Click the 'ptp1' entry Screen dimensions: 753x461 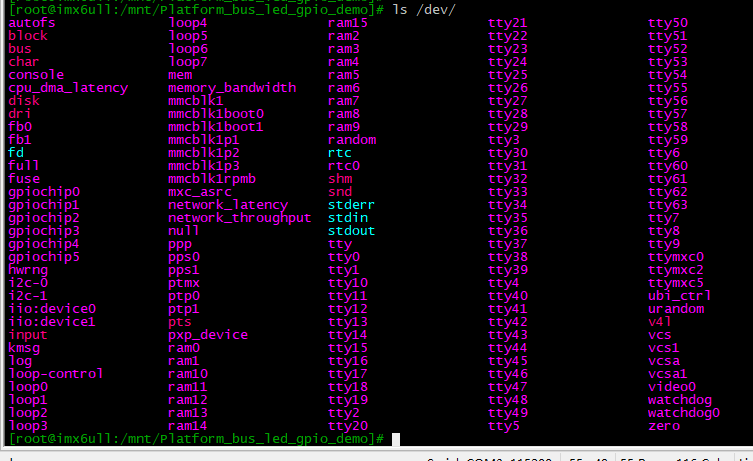pos(184,309)
